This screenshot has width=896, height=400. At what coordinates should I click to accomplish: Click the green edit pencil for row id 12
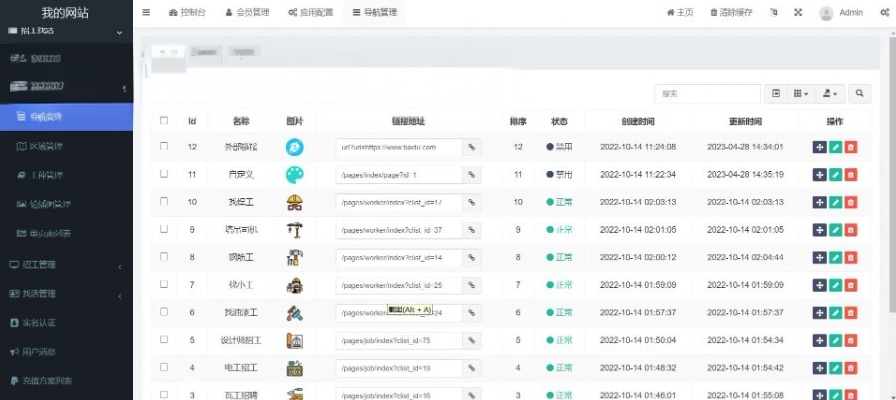835,147
